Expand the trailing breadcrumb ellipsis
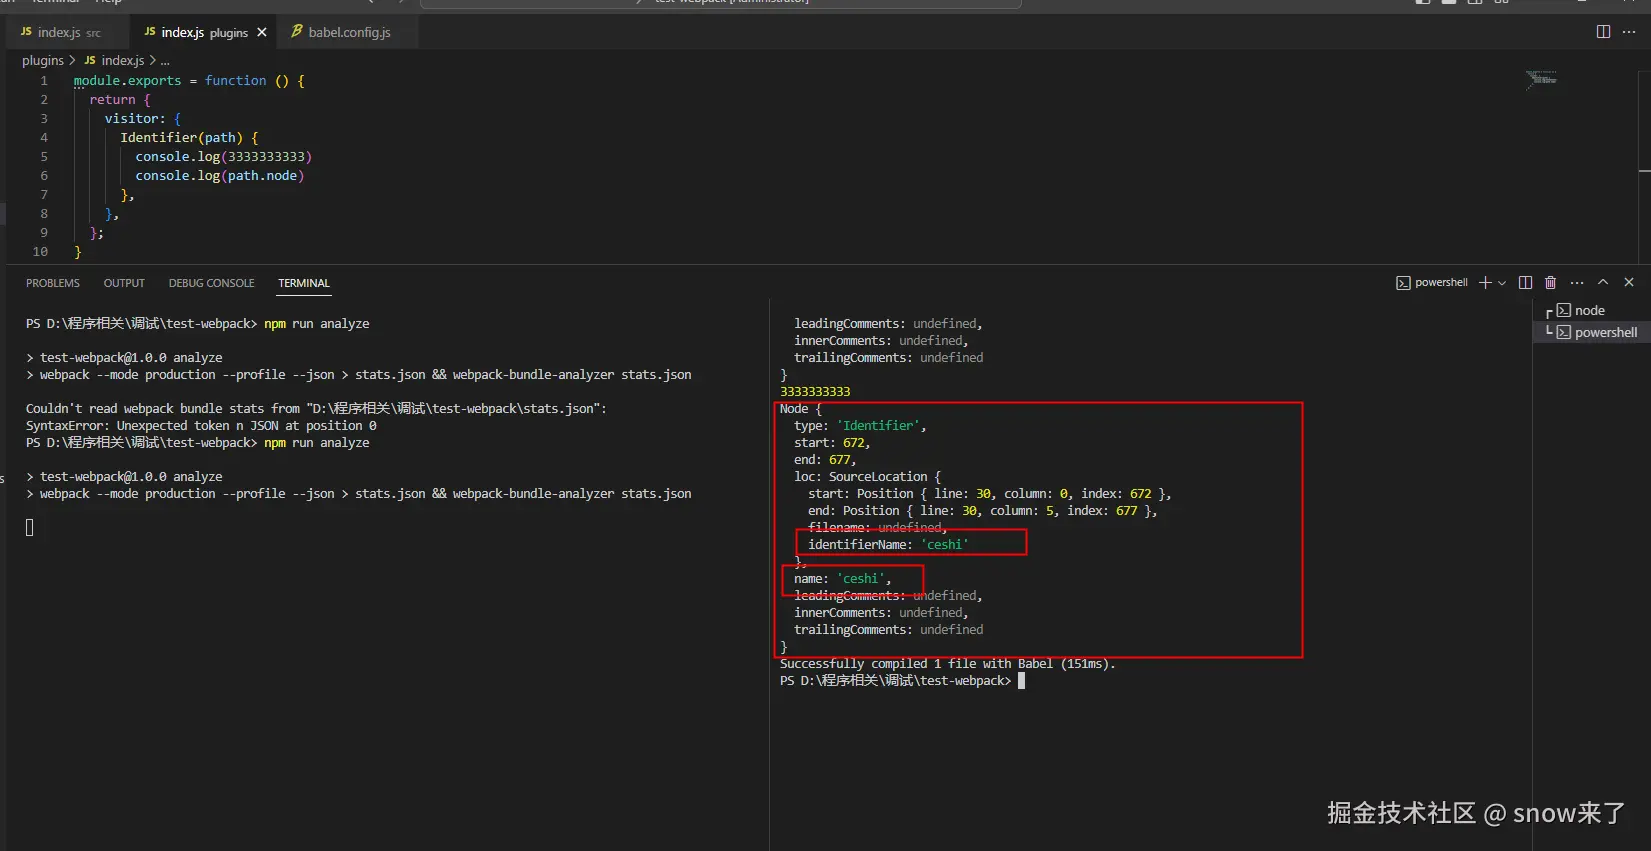 tap(165, 61)
